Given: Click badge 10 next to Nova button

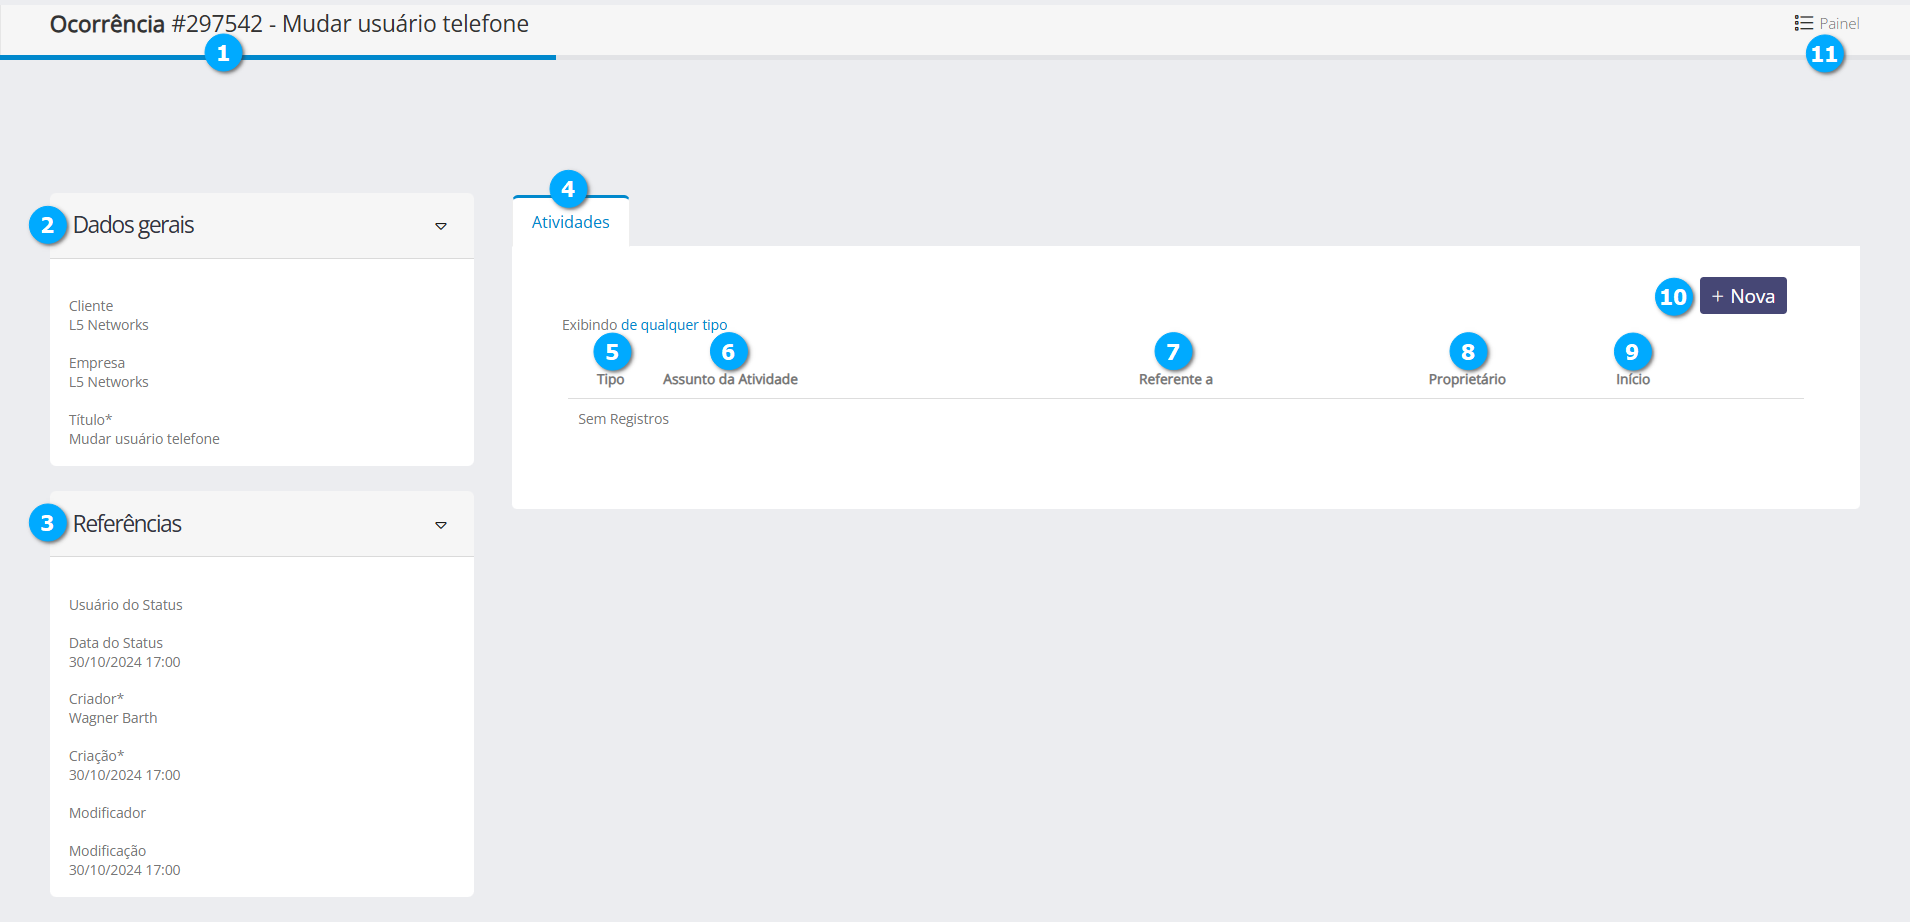Looking at the screenshot, I should [1673, 297].
